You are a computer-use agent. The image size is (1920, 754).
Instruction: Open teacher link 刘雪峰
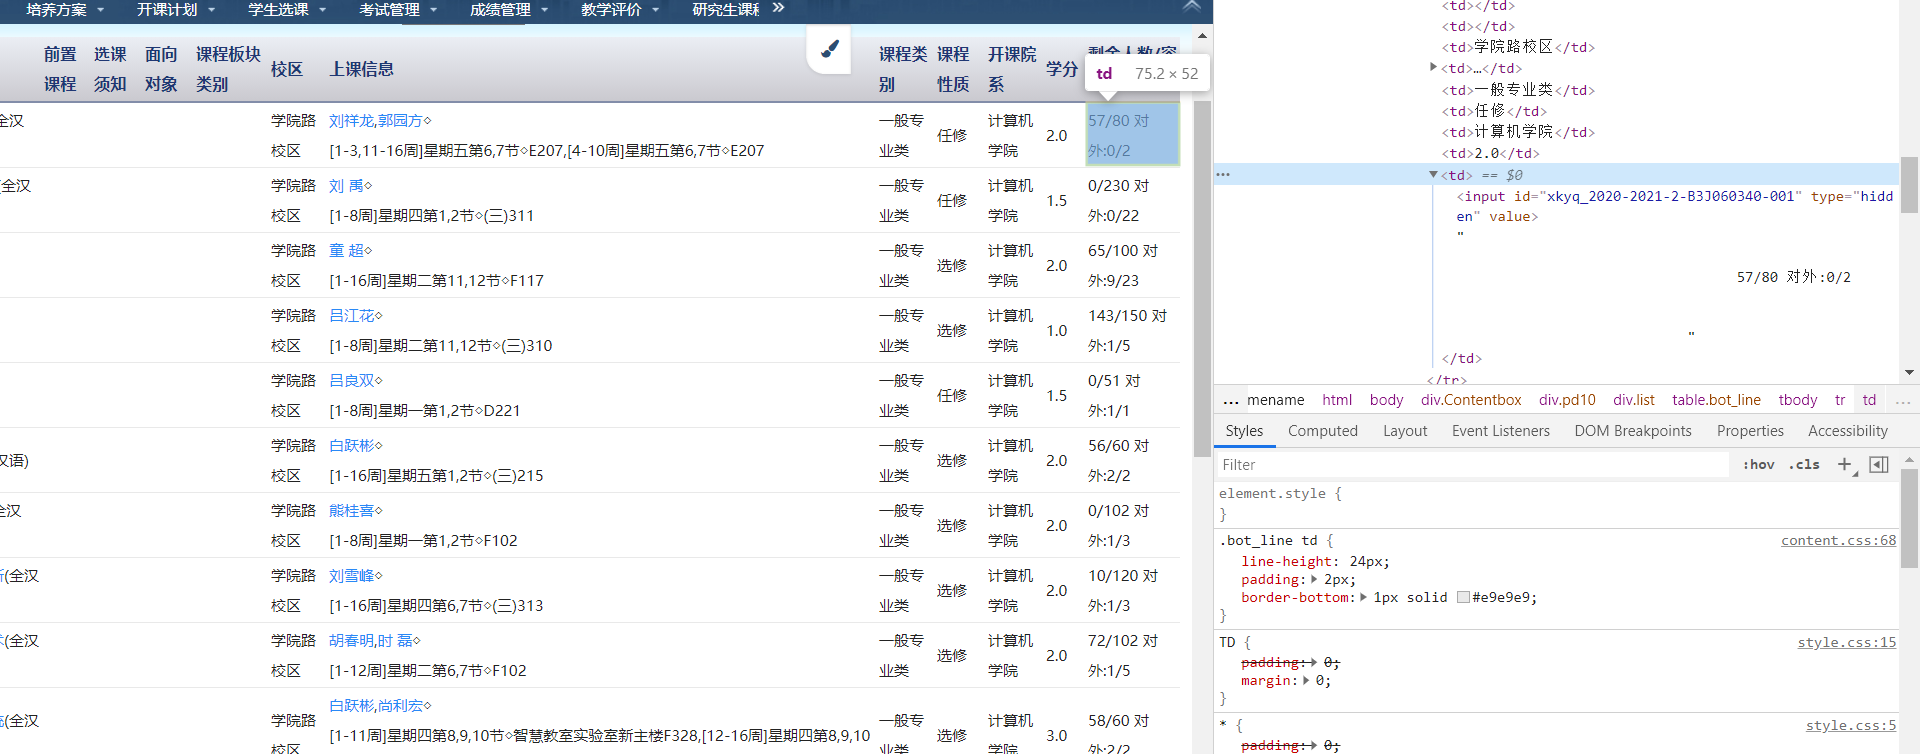click(x=351, y=576)
